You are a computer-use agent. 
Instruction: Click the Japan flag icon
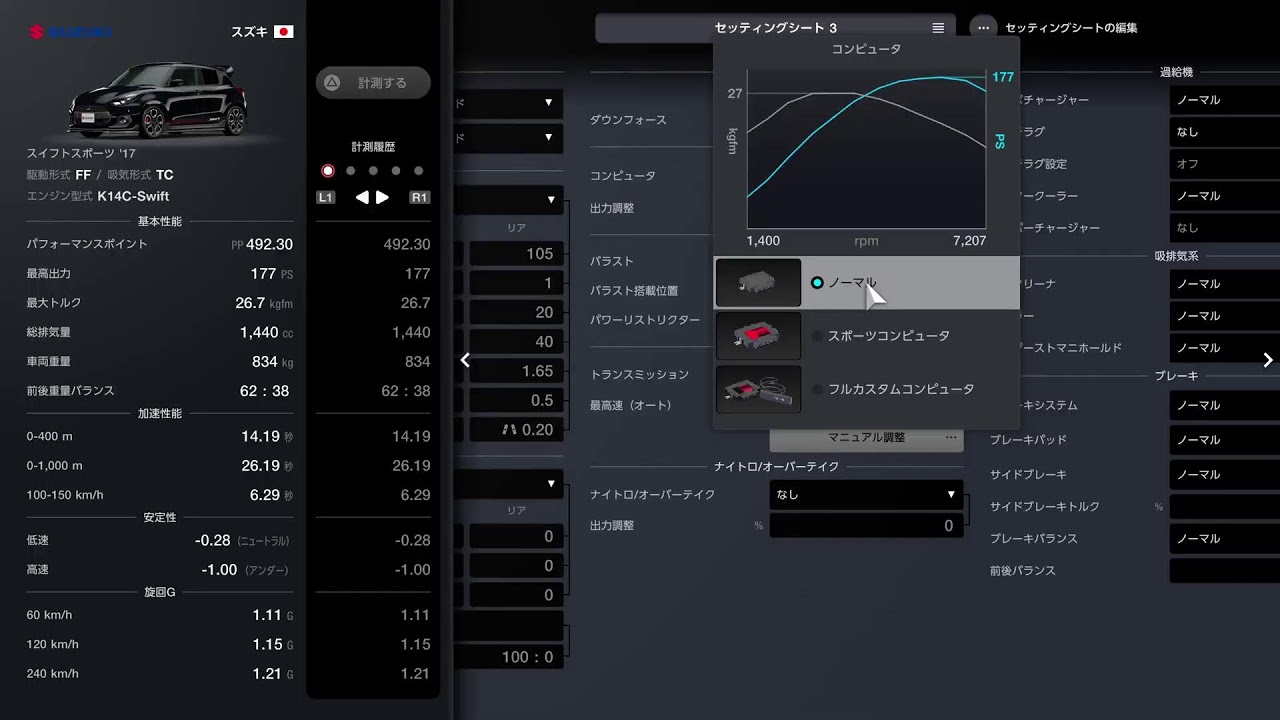pyautogui.click(x=283, y=32)
